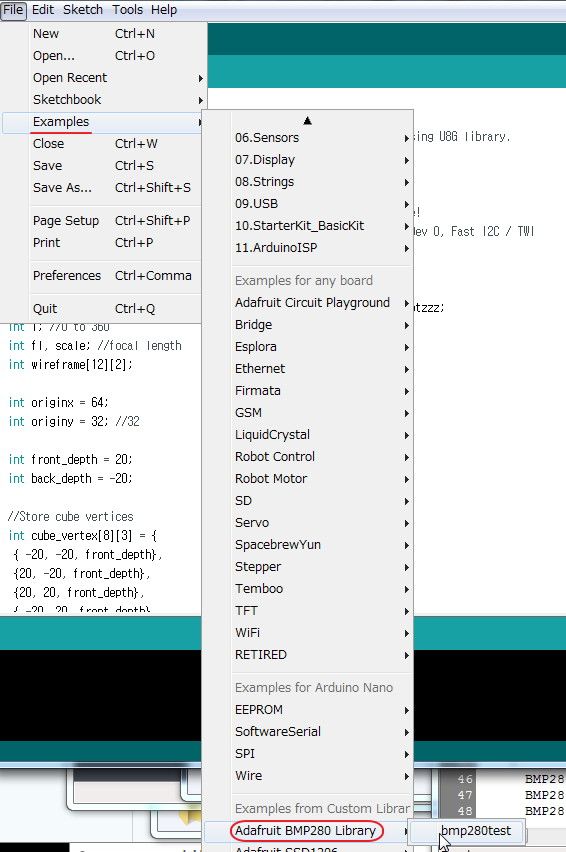Choose Quit in File menu
566x852 pixels.
[102, 309]
